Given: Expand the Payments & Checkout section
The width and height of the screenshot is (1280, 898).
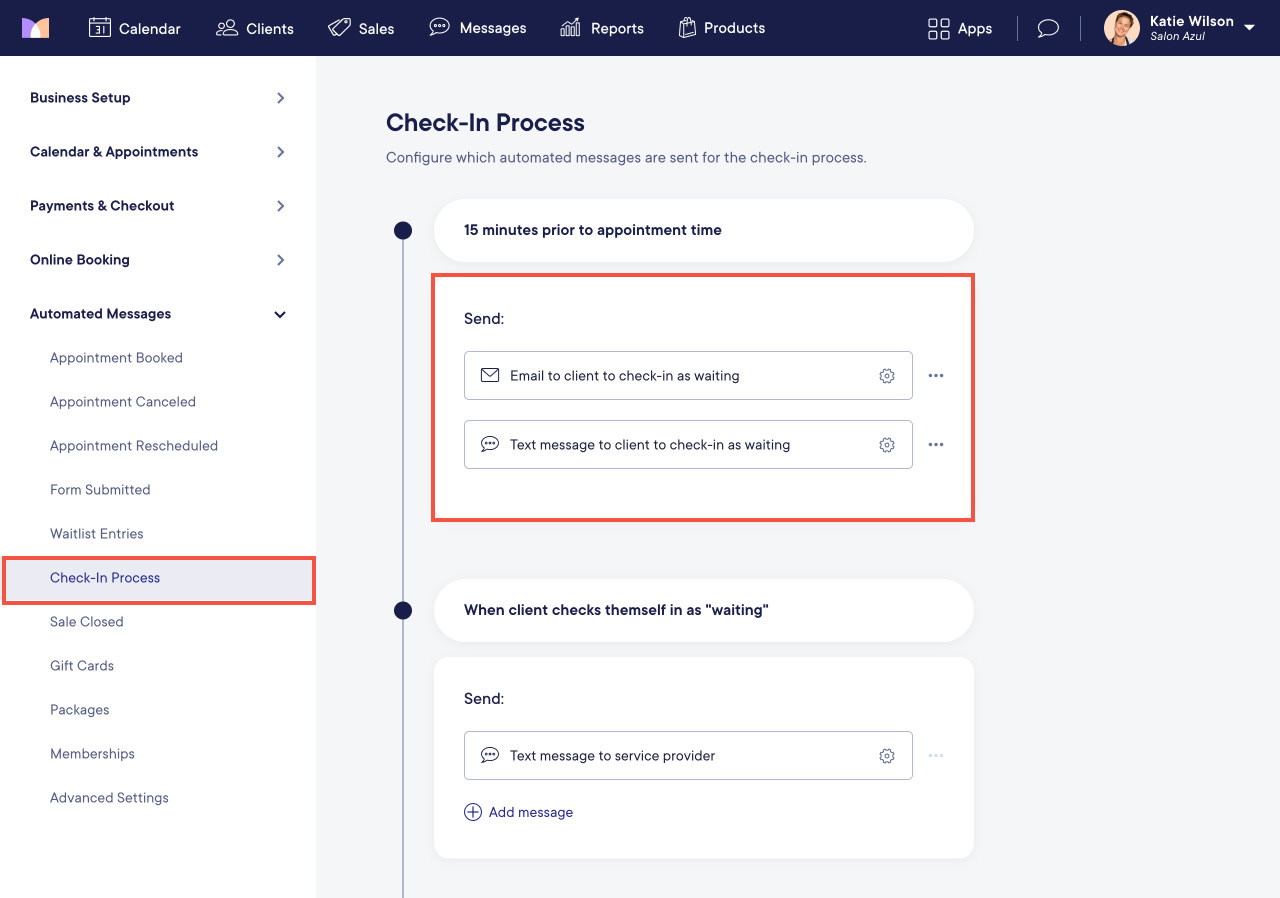Looking at the screenshot, I should (158, 206).
